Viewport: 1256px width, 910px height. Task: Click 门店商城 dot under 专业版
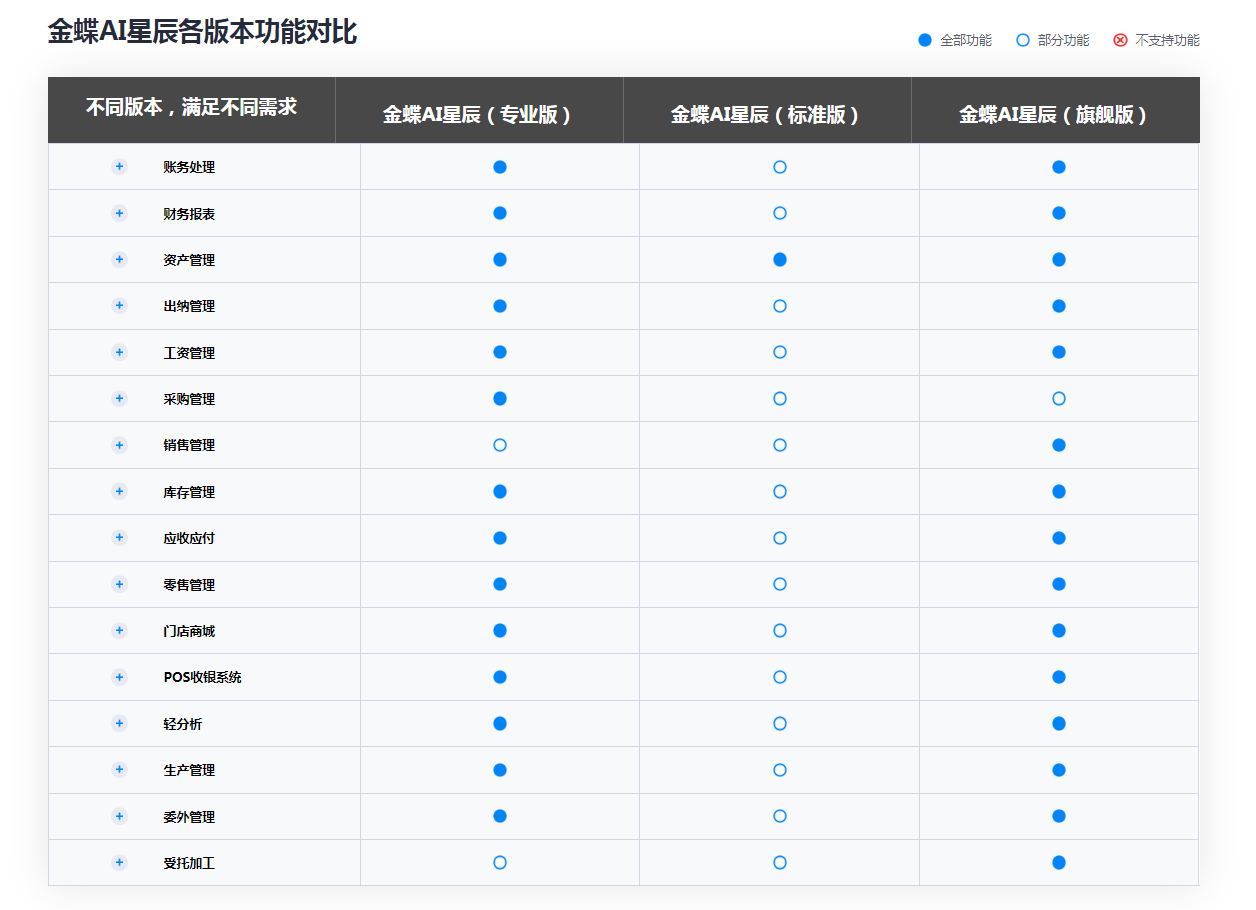point(500,630)
